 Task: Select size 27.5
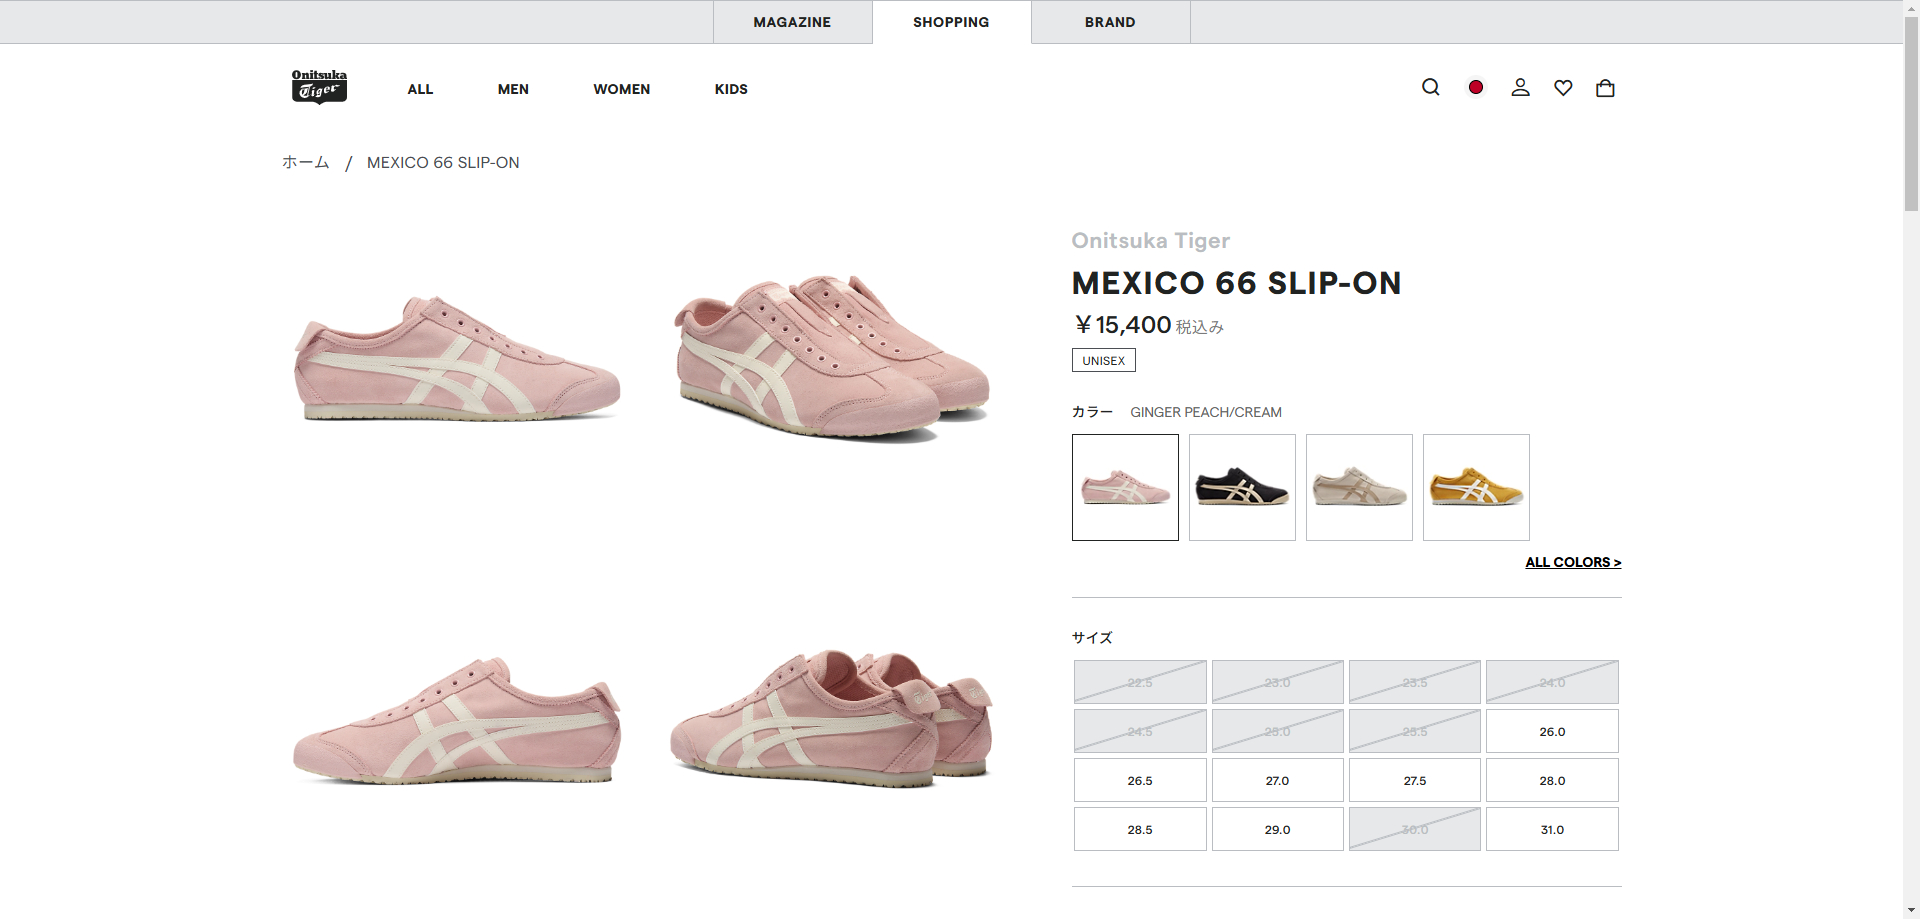point(1414,780)
